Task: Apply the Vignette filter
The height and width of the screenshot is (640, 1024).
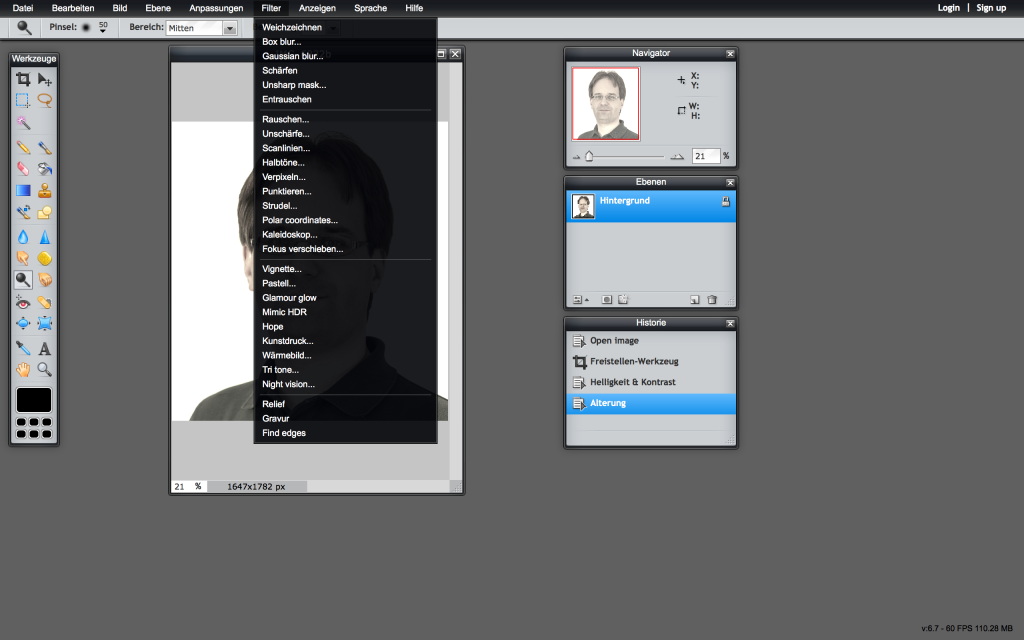Action: [281, 269]
